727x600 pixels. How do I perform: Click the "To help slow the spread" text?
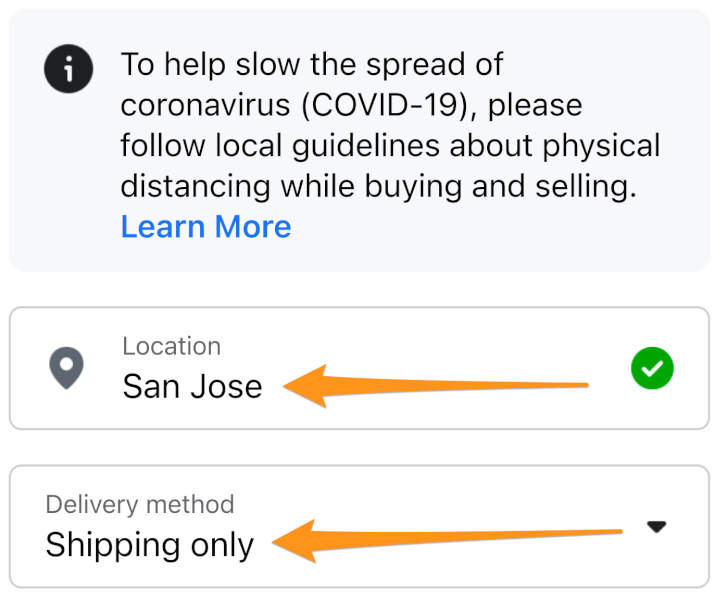311,65
